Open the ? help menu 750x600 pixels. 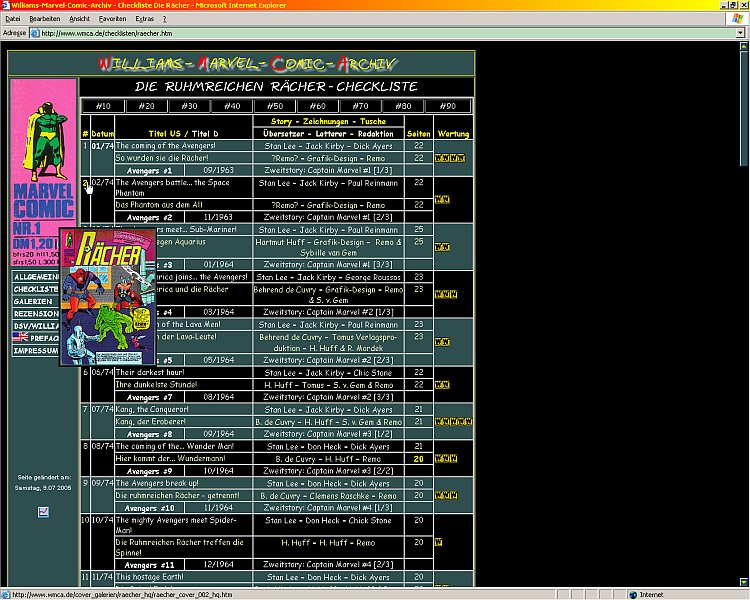click(165, 19)
